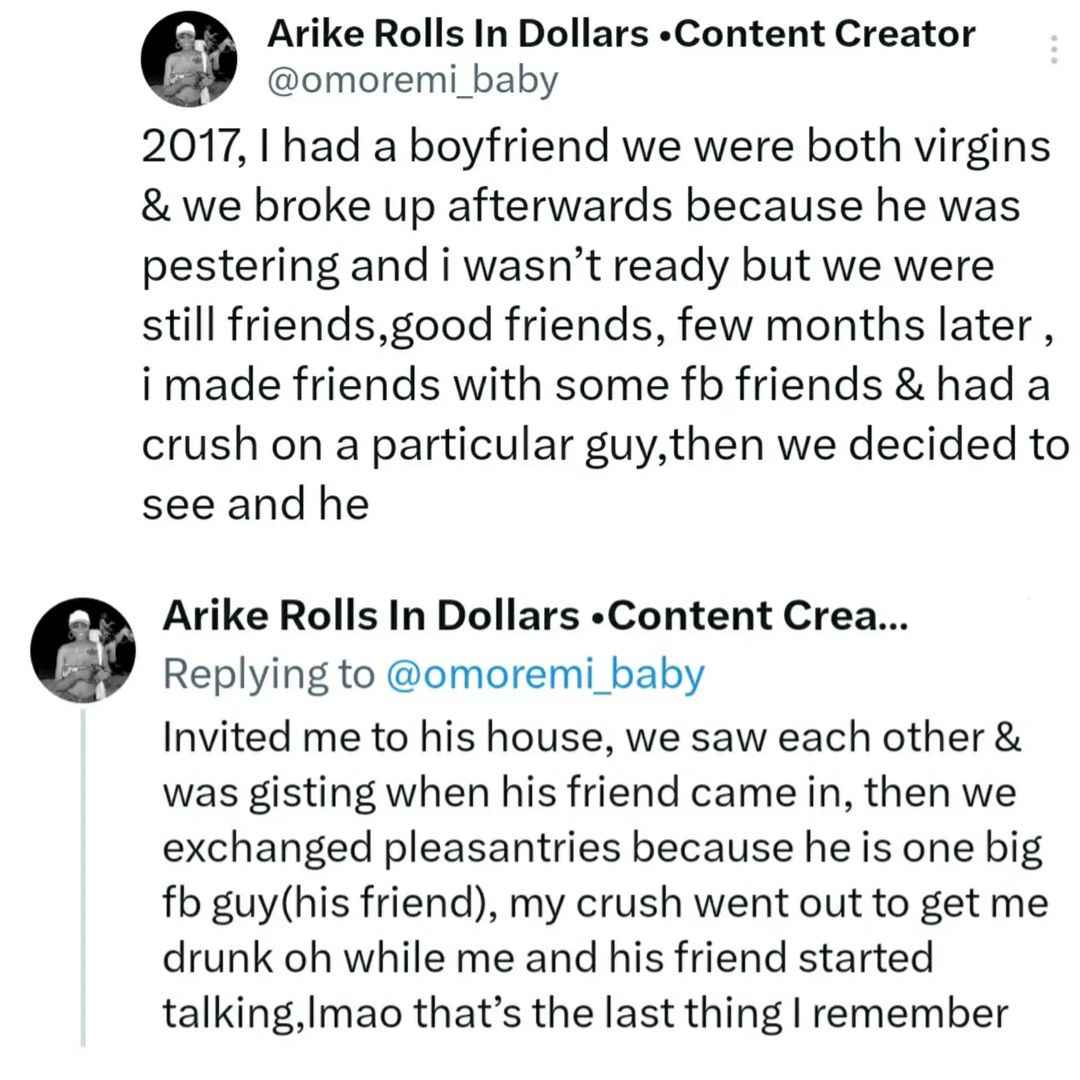The image size is (1080, 1080).
Task: Open the first tweet at the '2017,' text
Action: 192,147
